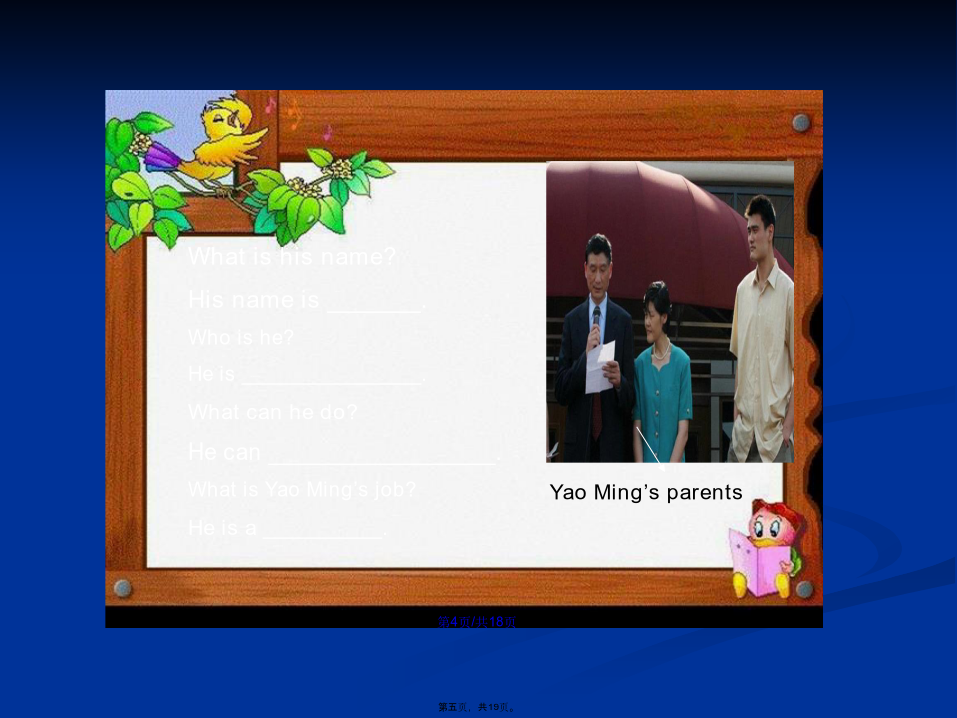This screenshot has height=718, width=957.
Task: Click the text "What is his name?"
Action: pos(292,256)
